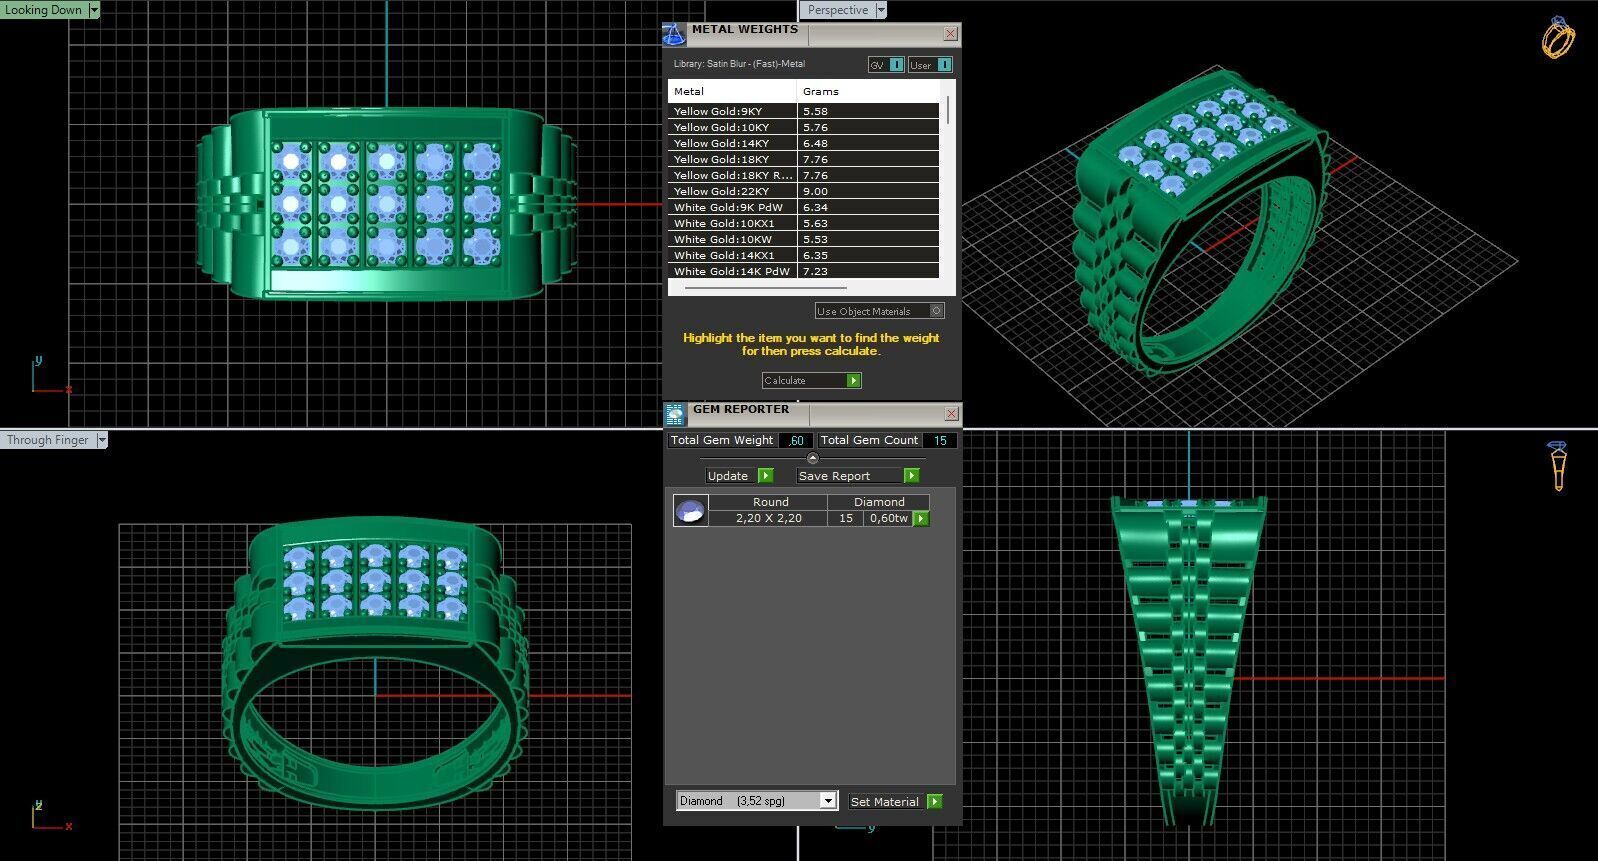This screenshot has height=861, width=1598.
Task: Click the round gem thumbnail in Gem Reporter
Action: (690, 511)
